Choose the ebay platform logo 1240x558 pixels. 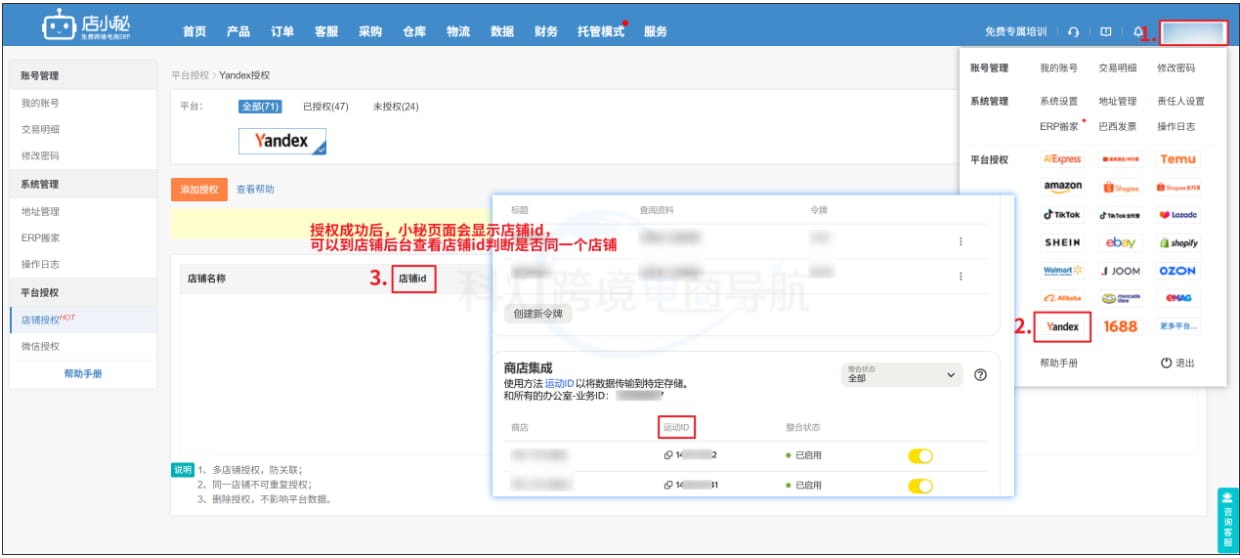(x=1120, y=242)
